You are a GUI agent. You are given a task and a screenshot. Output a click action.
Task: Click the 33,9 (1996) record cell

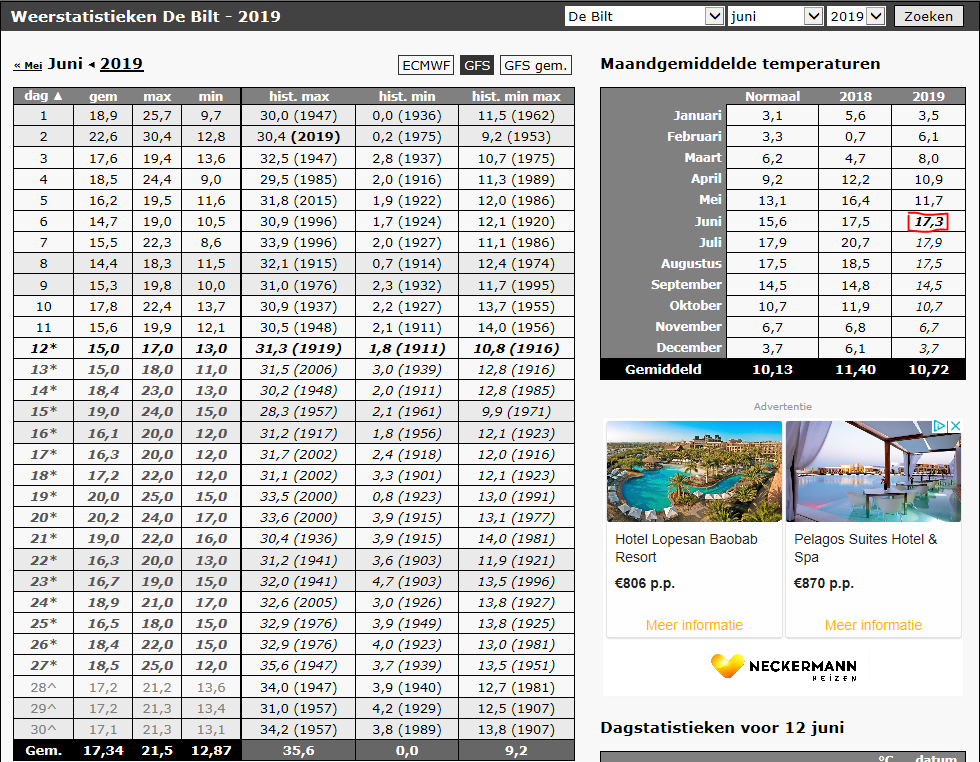299,242
